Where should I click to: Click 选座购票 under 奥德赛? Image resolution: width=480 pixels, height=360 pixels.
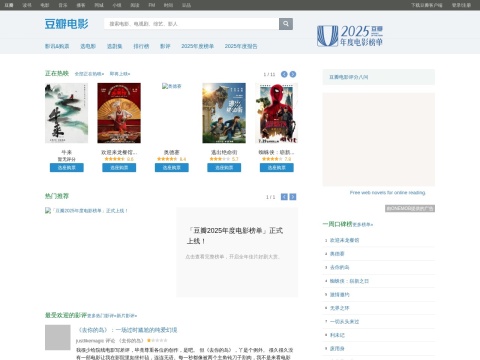(x=172, y=168)
